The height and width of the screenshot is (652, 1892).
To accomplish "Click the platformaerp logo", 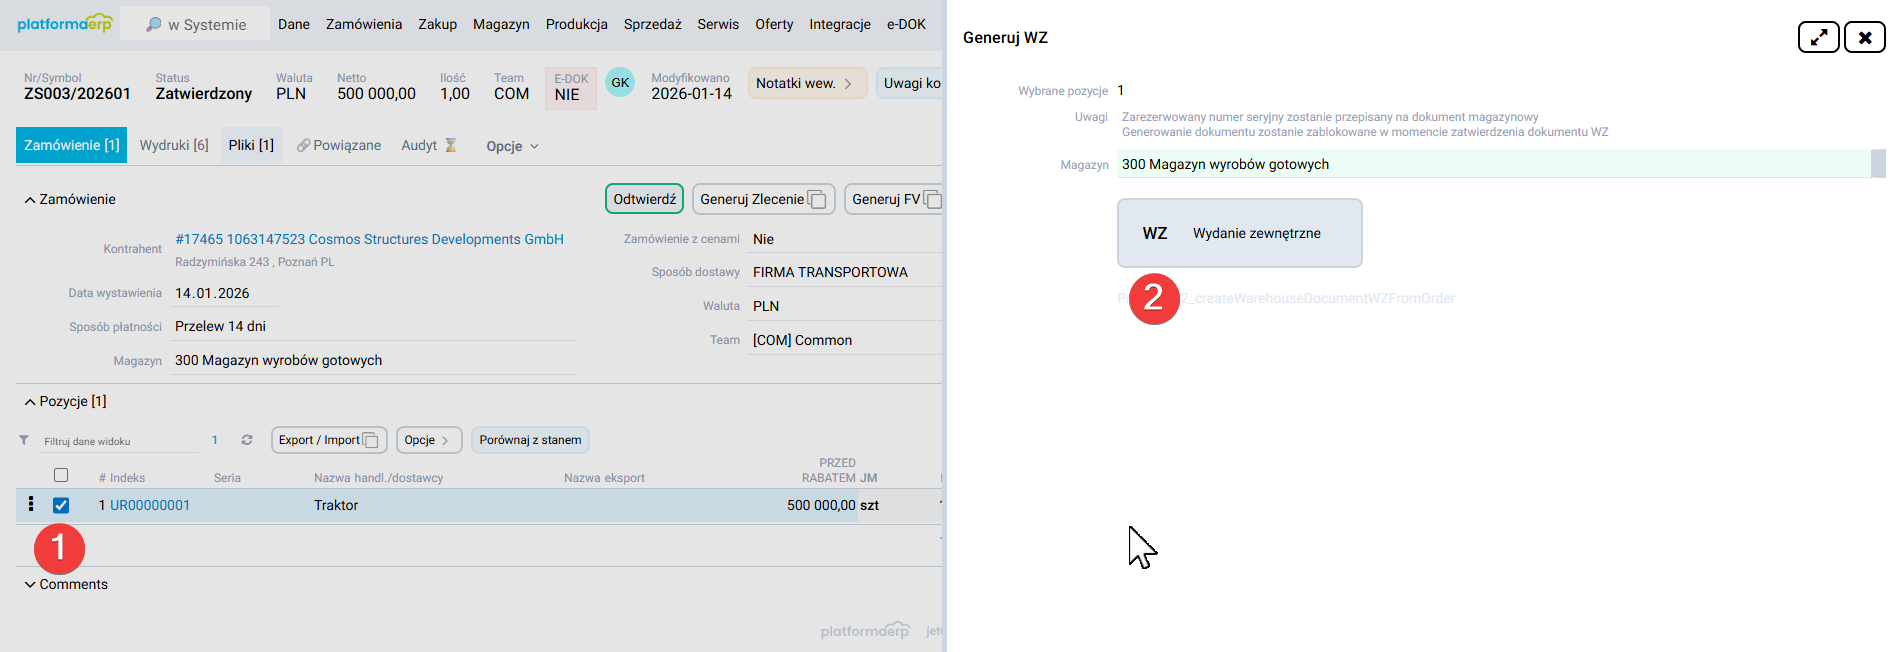I will pos(65,23).
